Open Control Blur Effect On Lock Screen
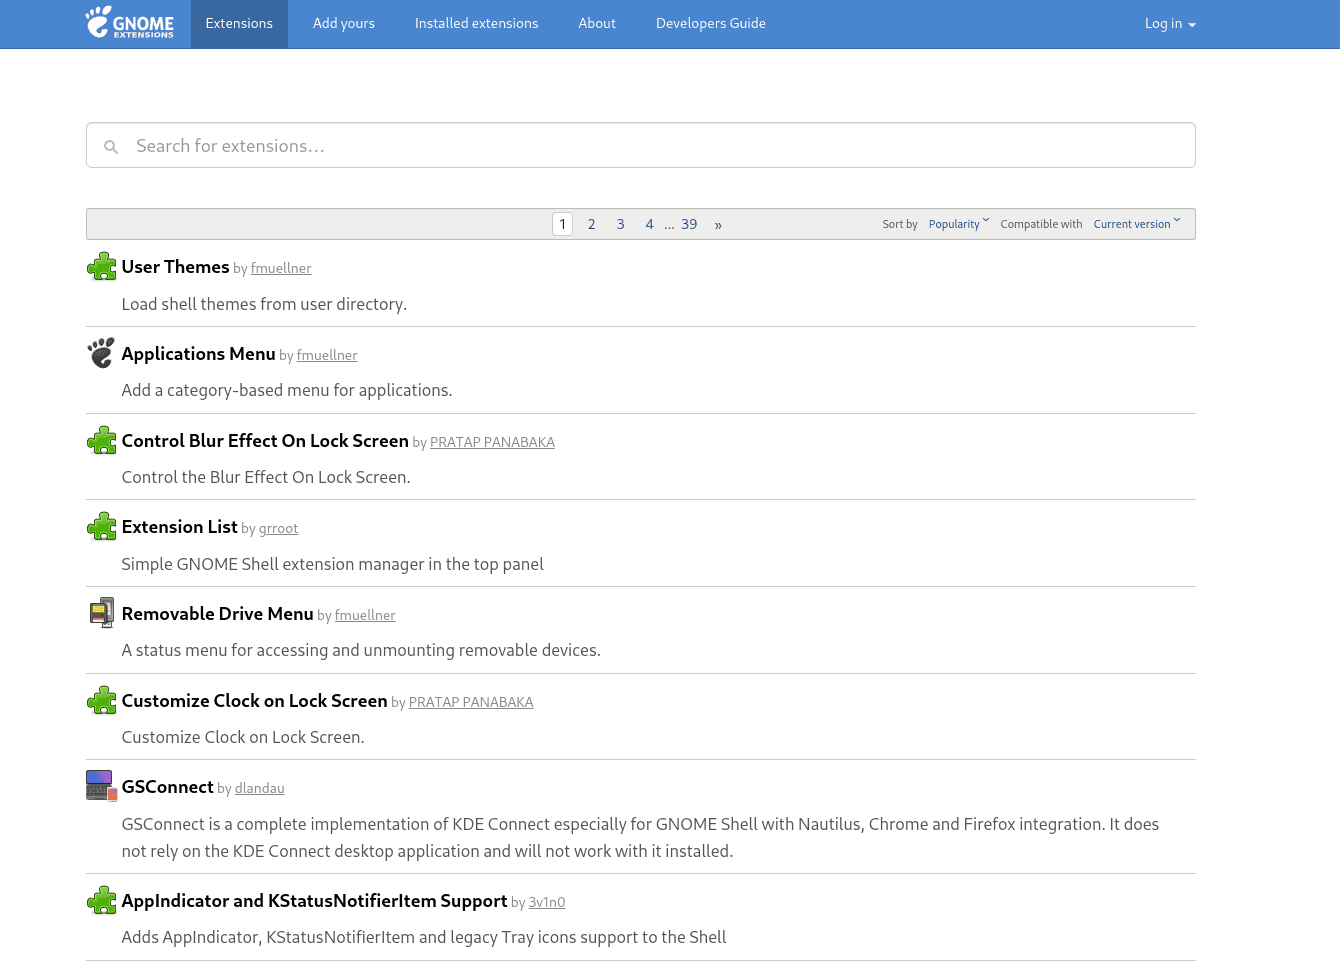Screen dimensions: 1340x967 coord(265,441)
